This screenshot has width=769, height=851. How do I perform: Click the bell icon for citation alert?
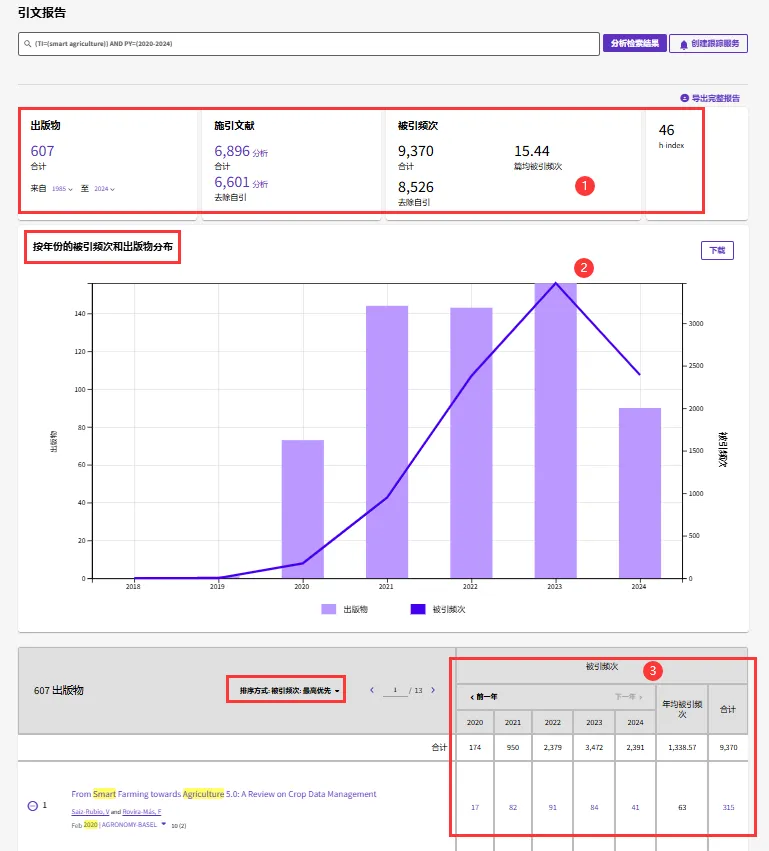684,44
